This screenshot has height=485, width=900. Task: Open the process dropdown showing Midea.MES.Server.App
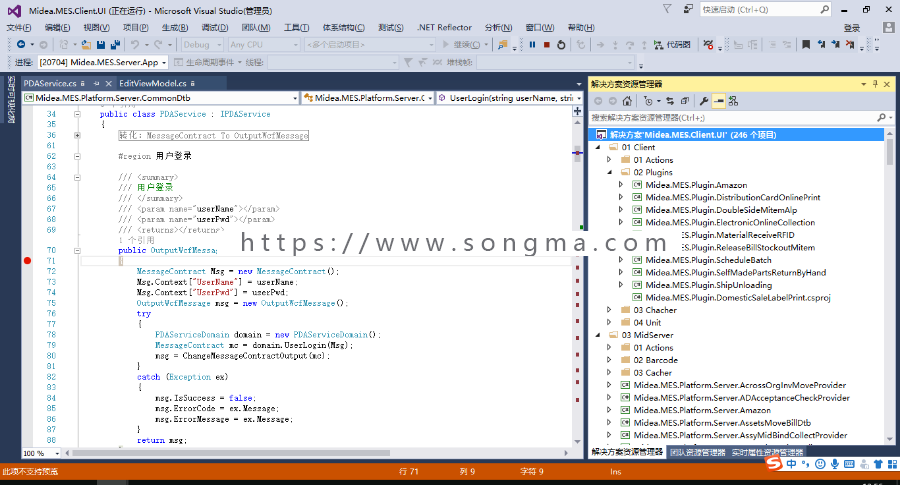coord(102,63)
